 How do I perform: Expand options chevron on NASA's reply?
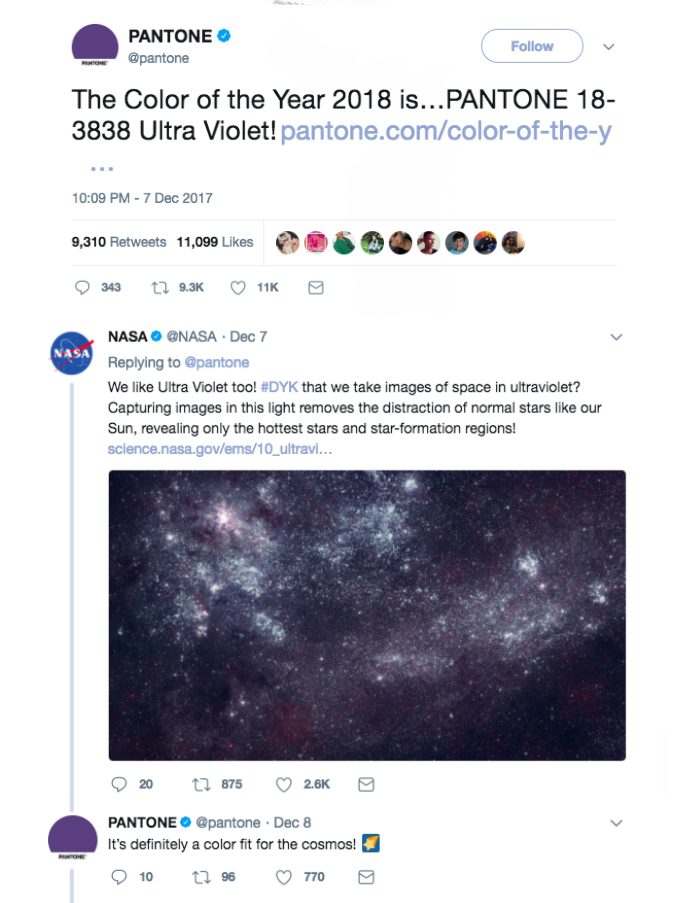click(x=616, y=337)
